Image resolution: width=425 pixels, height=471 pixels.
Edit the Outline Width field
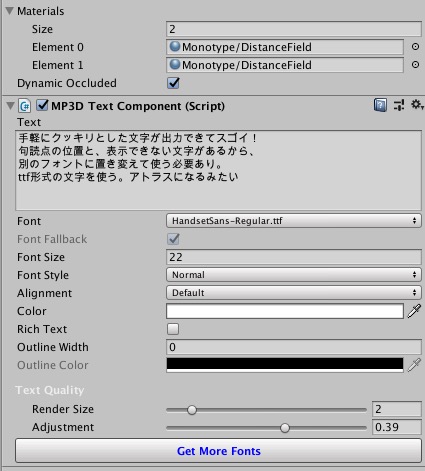tap(294, 347)
